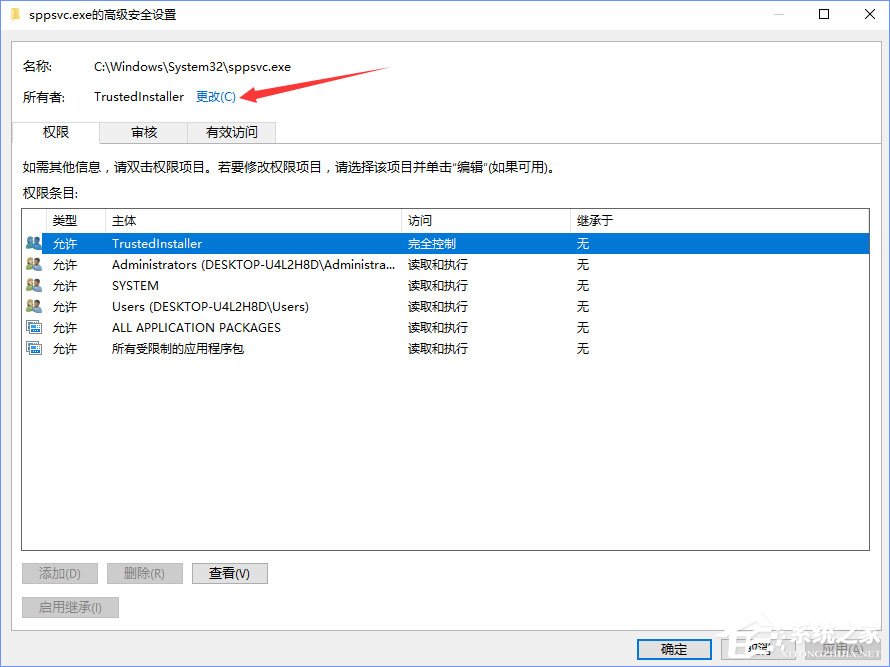The width and height of the screenshot is (890, 667).
Task: Select the 权限 tab
Action: (x=54, y=131)
